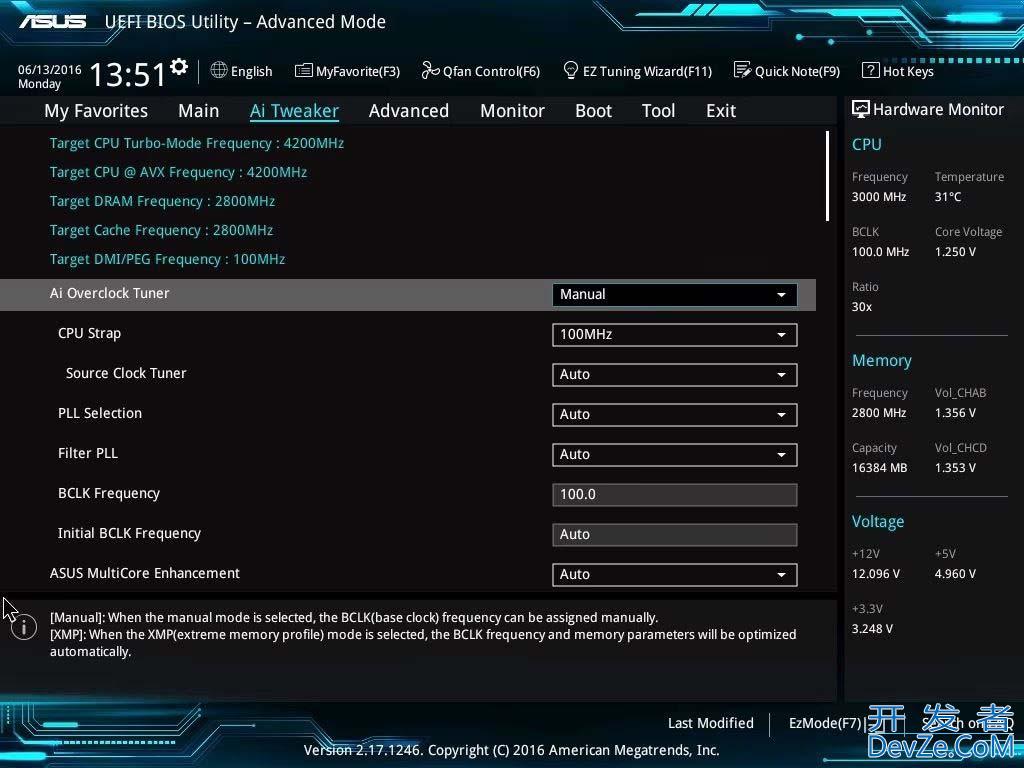The height and width of the screenshot is (768, 1024).
Task: Click the memory Capacity value 16384 MB
Action: click(880, 468)
